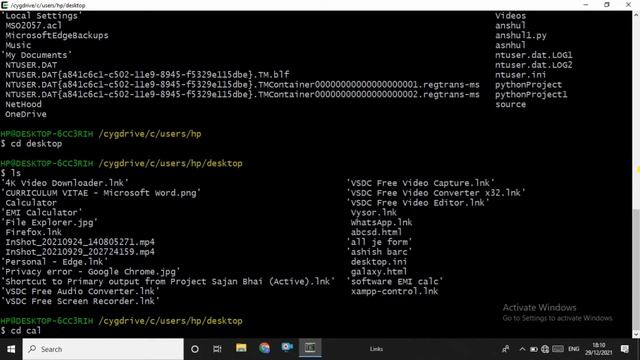This screenshot has width=640, height=360.
Task: Click the 'ashish barc' entry
Action: point(379,252)
